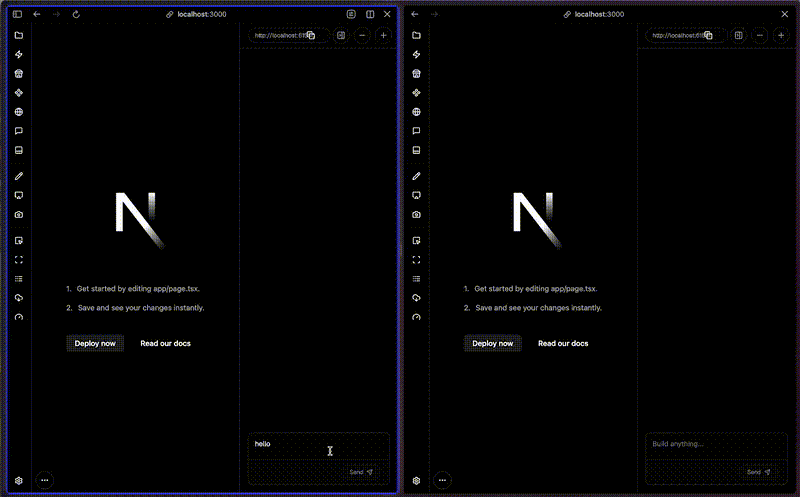Click the sticky note icon in right pane

pyautogui.click(x=416, y=240)
